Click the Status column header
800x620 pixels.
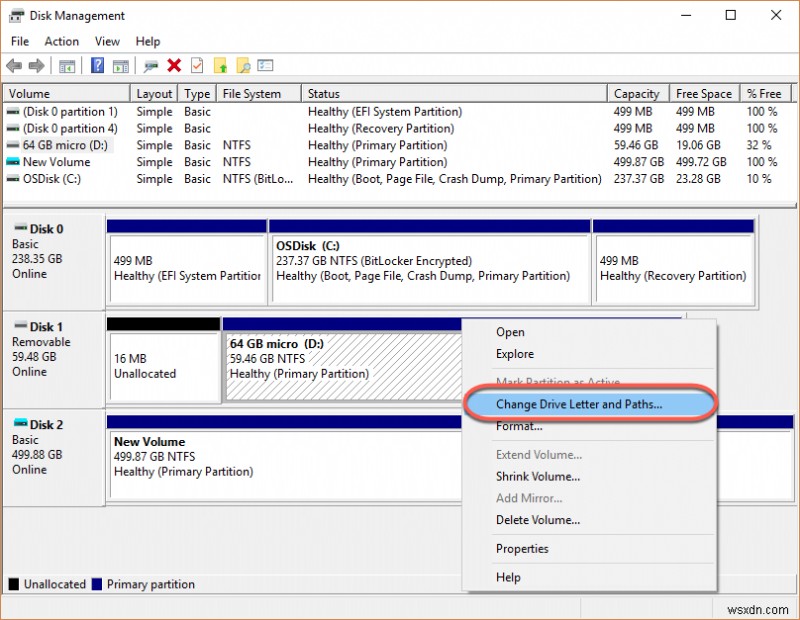[x=454, y=94]
